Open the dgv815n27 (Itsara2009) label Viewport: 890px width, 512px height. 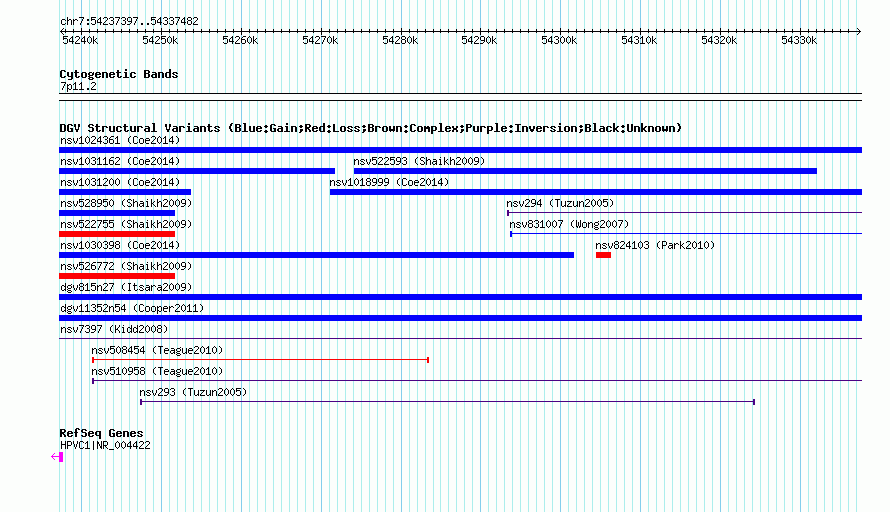point(126,287)
